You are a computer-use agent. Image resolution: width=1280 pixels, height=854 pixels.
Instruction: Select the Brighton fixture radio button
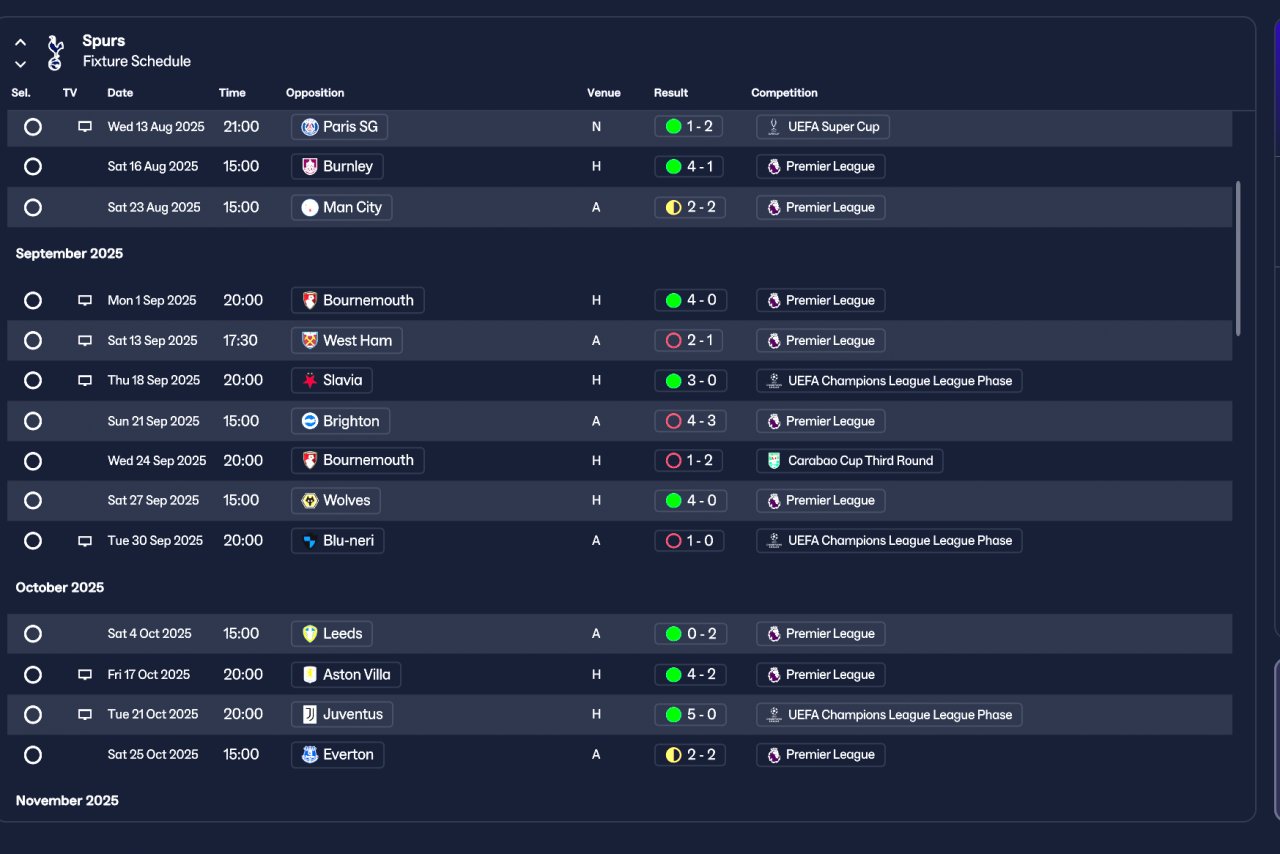(x=33, y=421)
